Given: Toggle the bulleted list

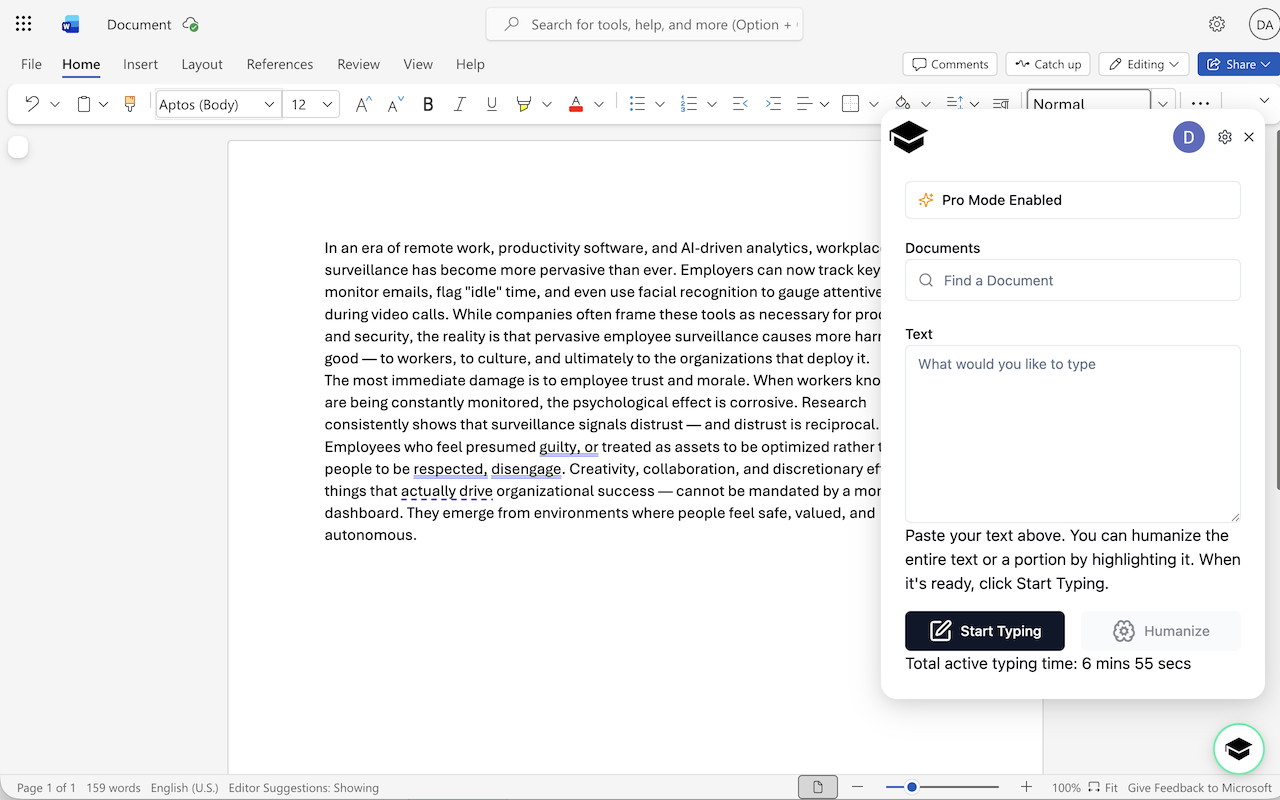Looking at the screenshot, I should 637,104.
